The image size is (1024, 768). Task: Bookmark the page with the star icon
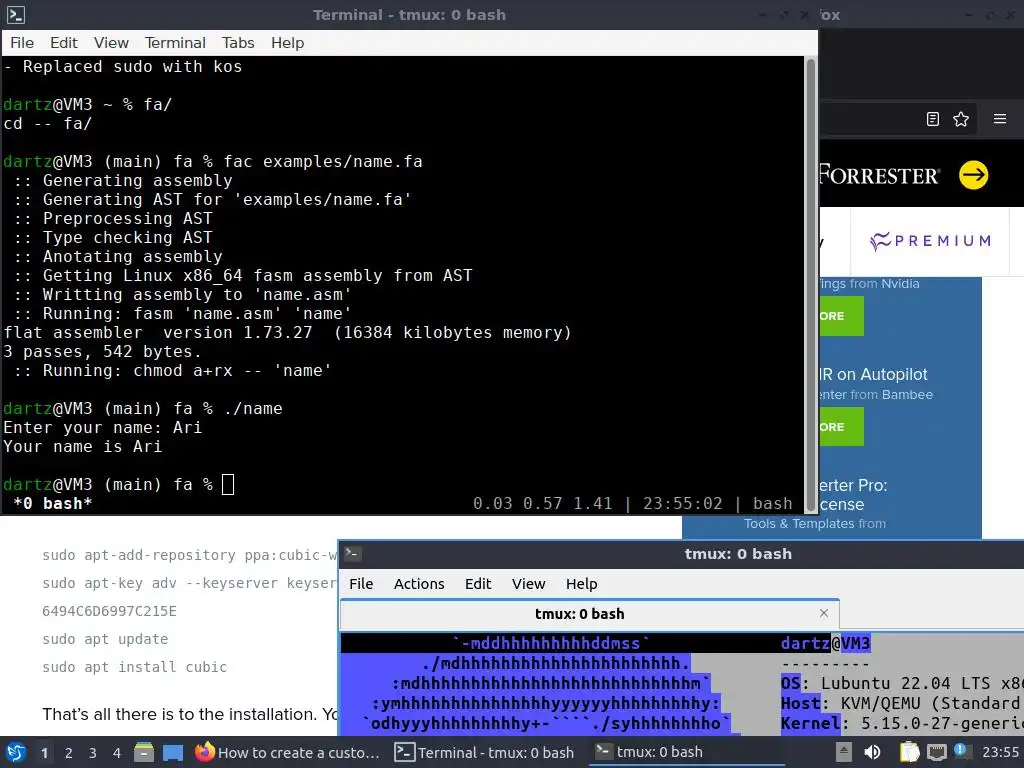(x=961, y=119)
